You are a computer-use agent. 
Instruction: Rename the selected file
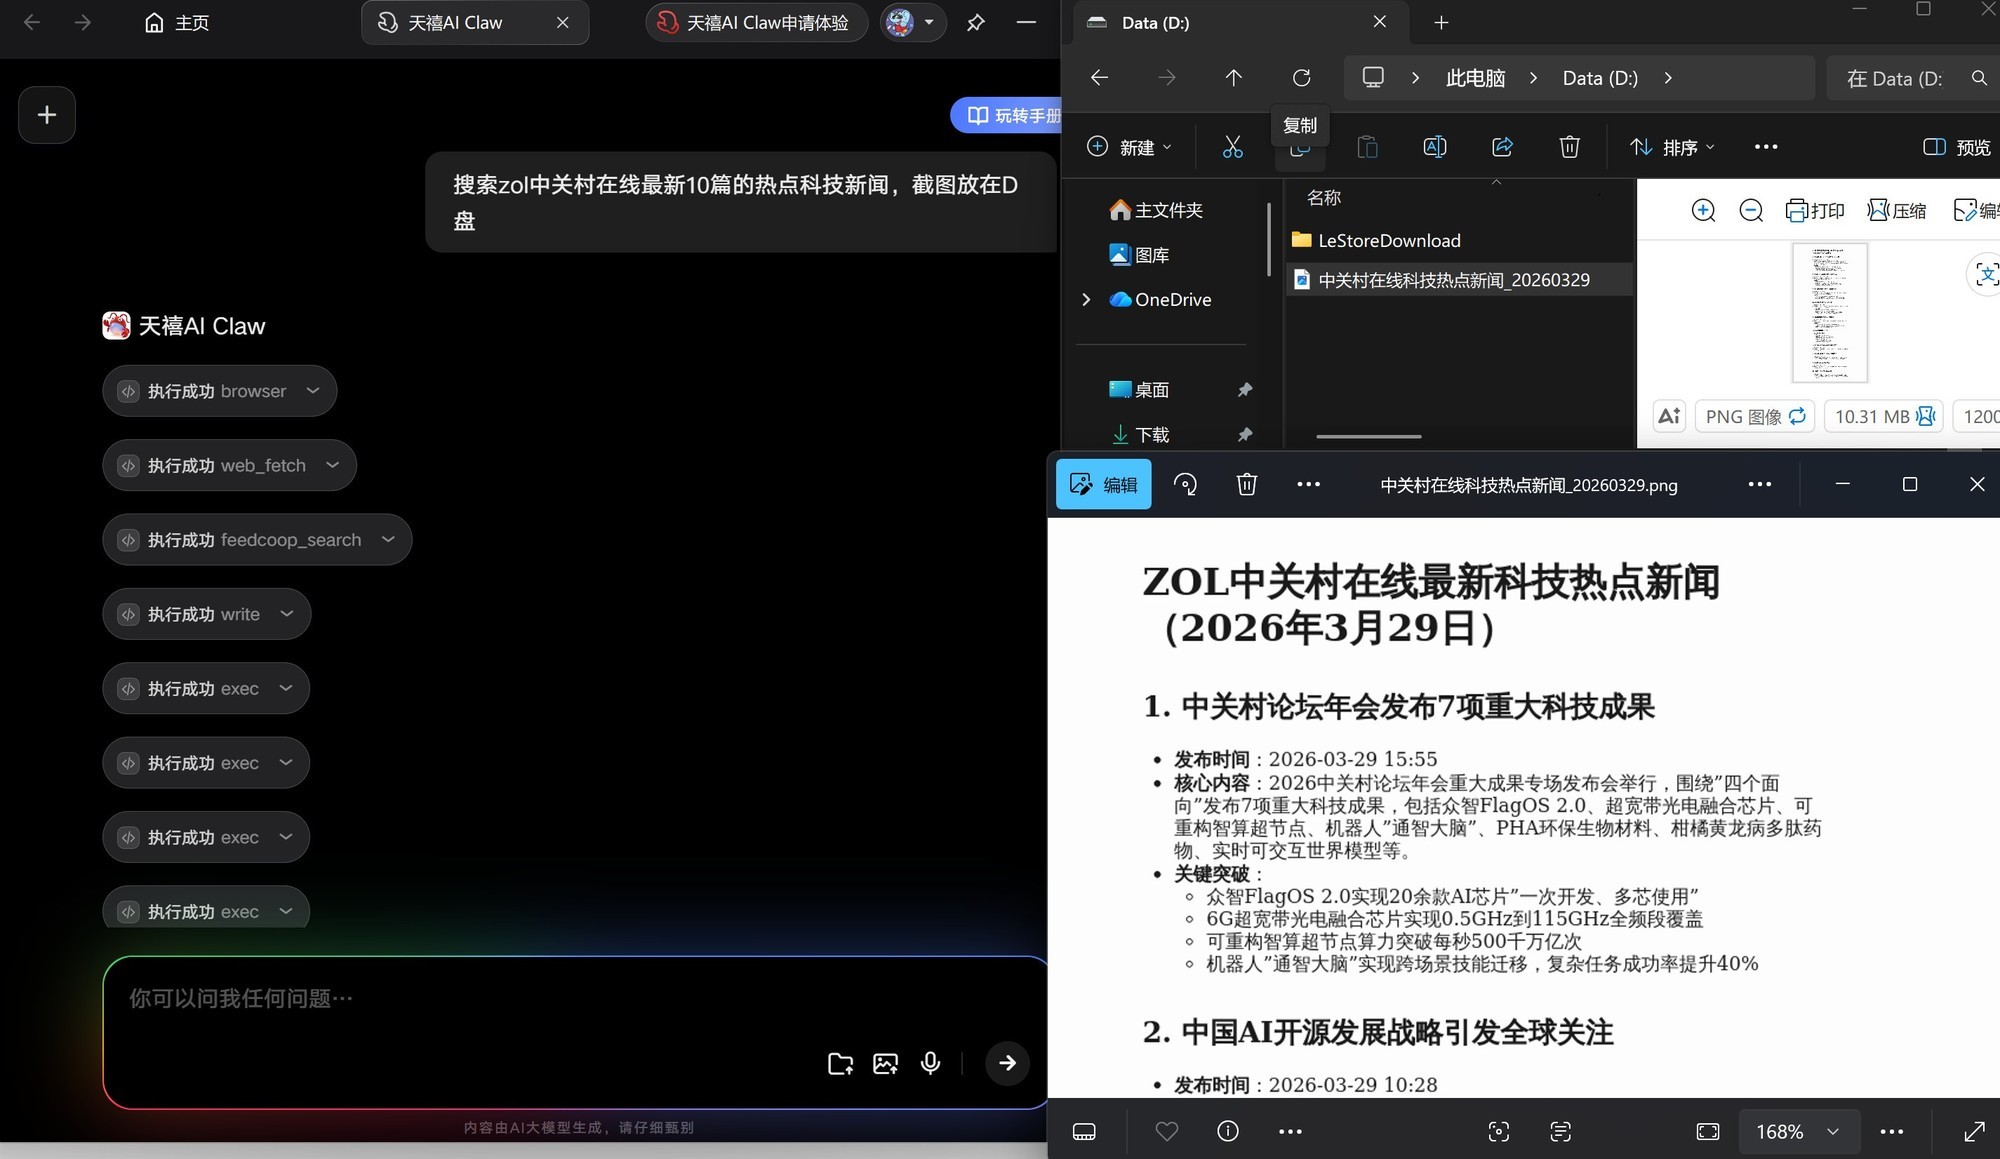click(1434, 147)
